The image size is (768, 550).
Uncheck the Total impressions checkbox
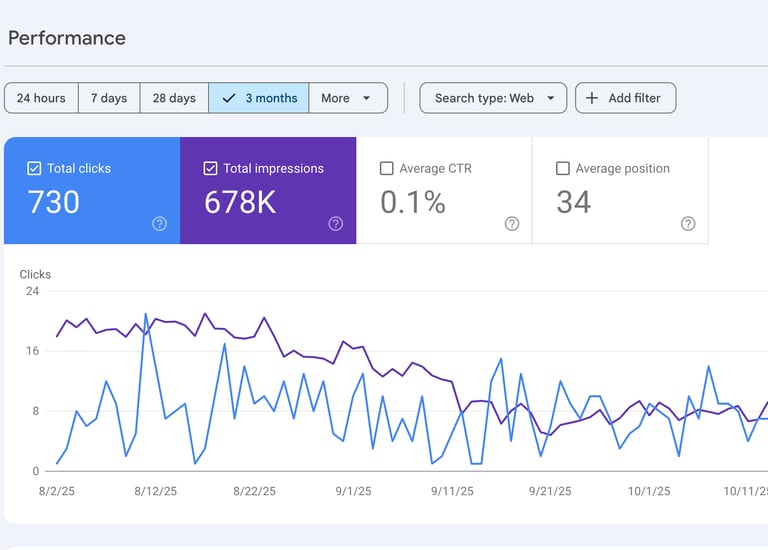click(210, 169)
